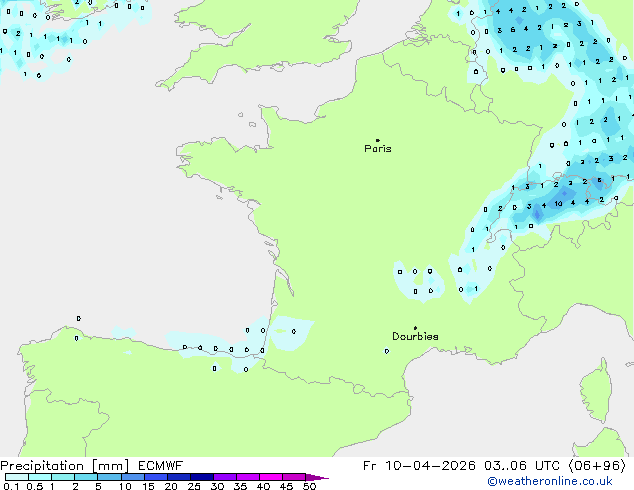Click the '0.1' legend scale label

click(11, 486)
